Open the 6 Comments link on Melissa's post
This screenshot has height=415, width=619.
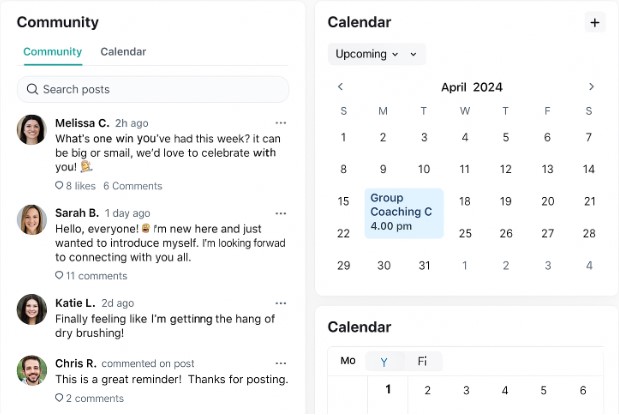pos(132,186)
